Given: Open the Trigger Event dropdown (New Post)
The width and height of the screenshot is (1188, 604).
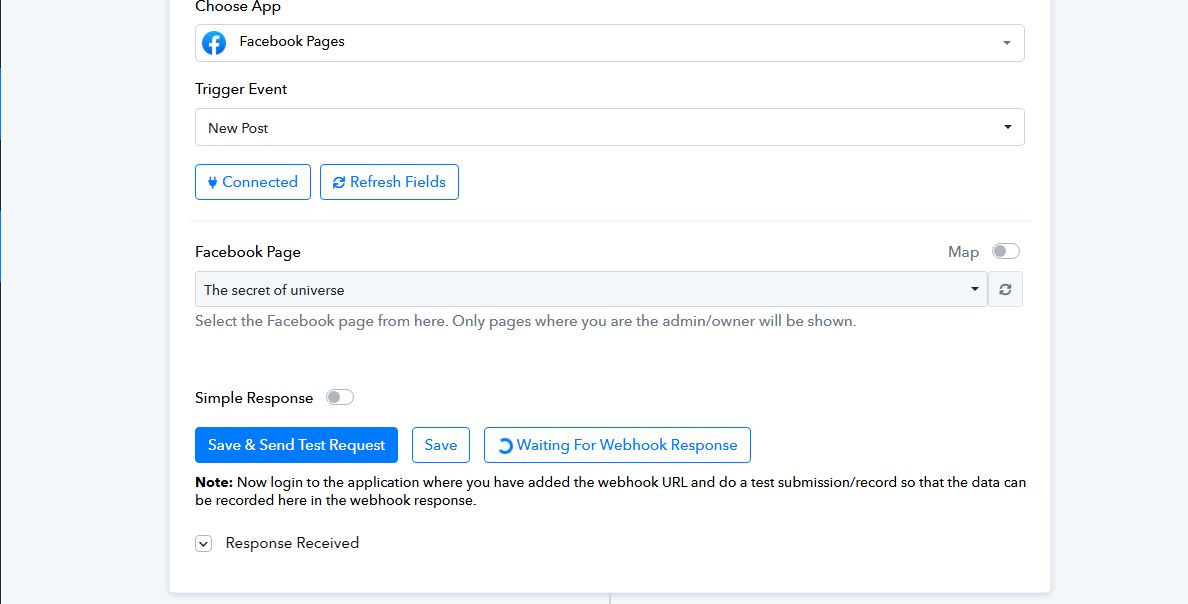Looking at the screenshot, I should pyautogui.click(x=609, y=127).
